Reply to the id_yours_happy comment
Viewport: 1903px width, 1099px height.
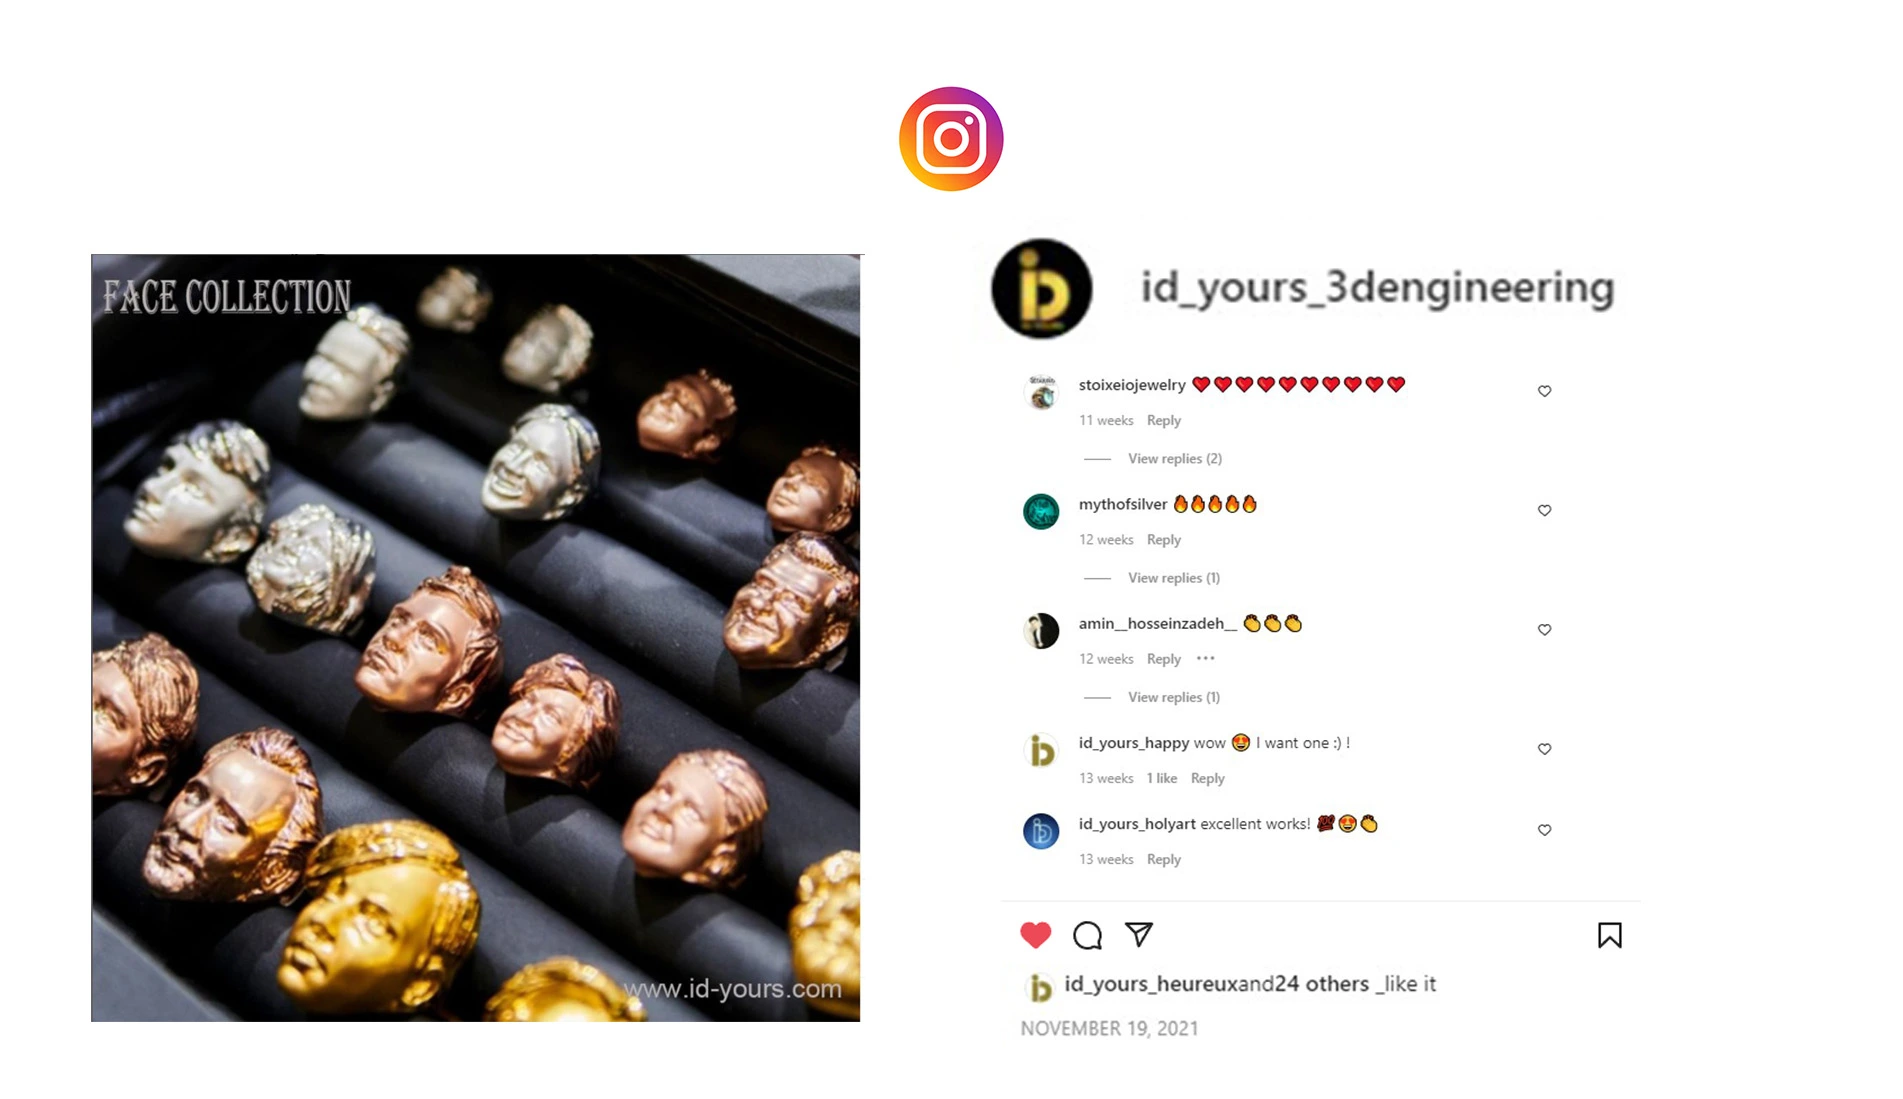1207,778
